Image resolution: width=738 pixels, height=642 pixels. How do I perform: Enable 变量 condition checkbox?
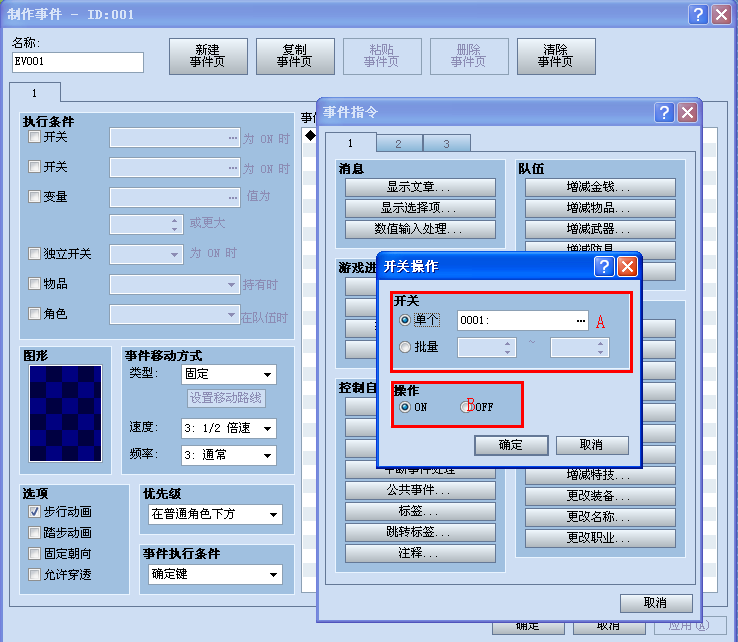(x=34, y=196)
